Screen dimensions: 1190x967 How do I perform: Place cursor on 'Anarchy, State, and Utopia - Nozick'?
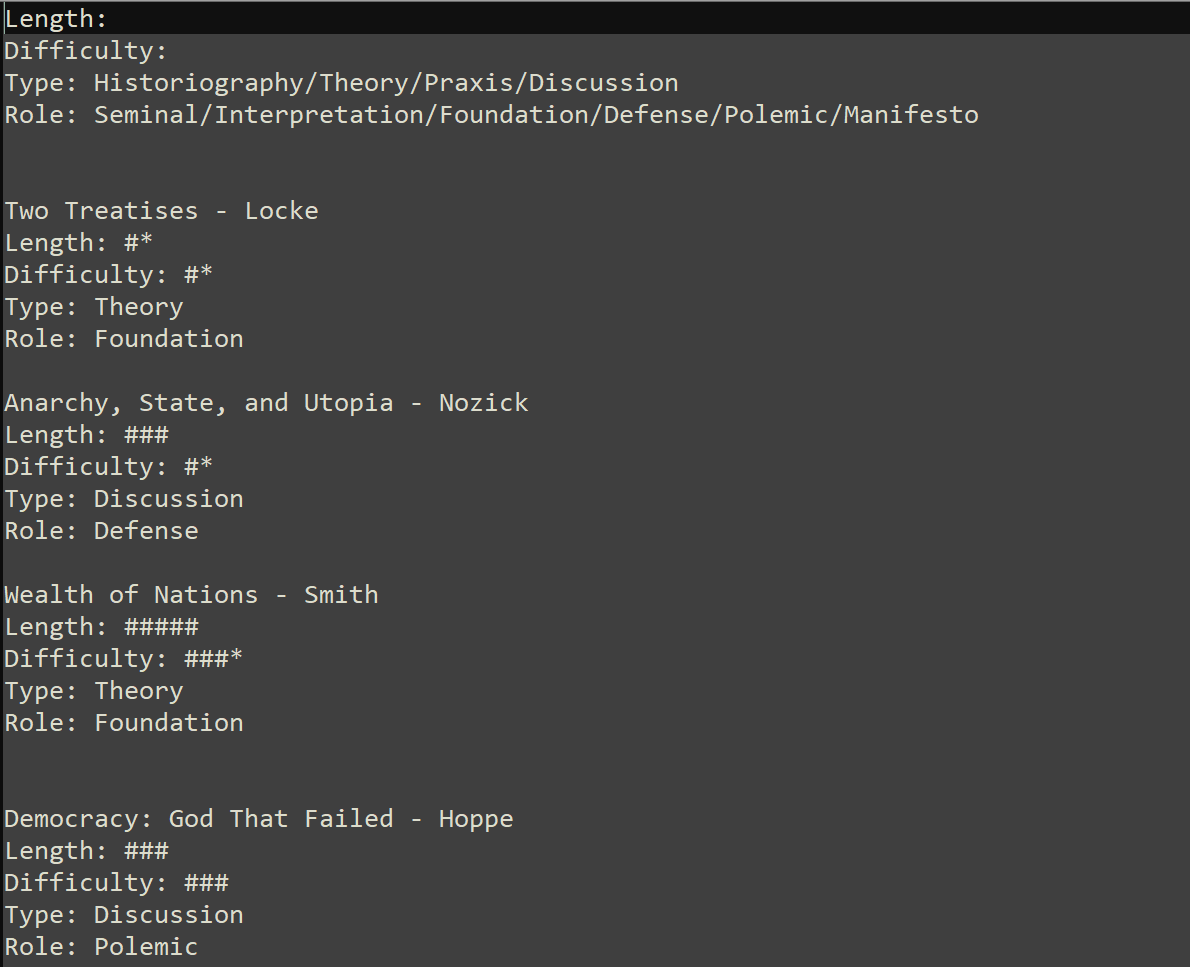[x=266, y=403]
